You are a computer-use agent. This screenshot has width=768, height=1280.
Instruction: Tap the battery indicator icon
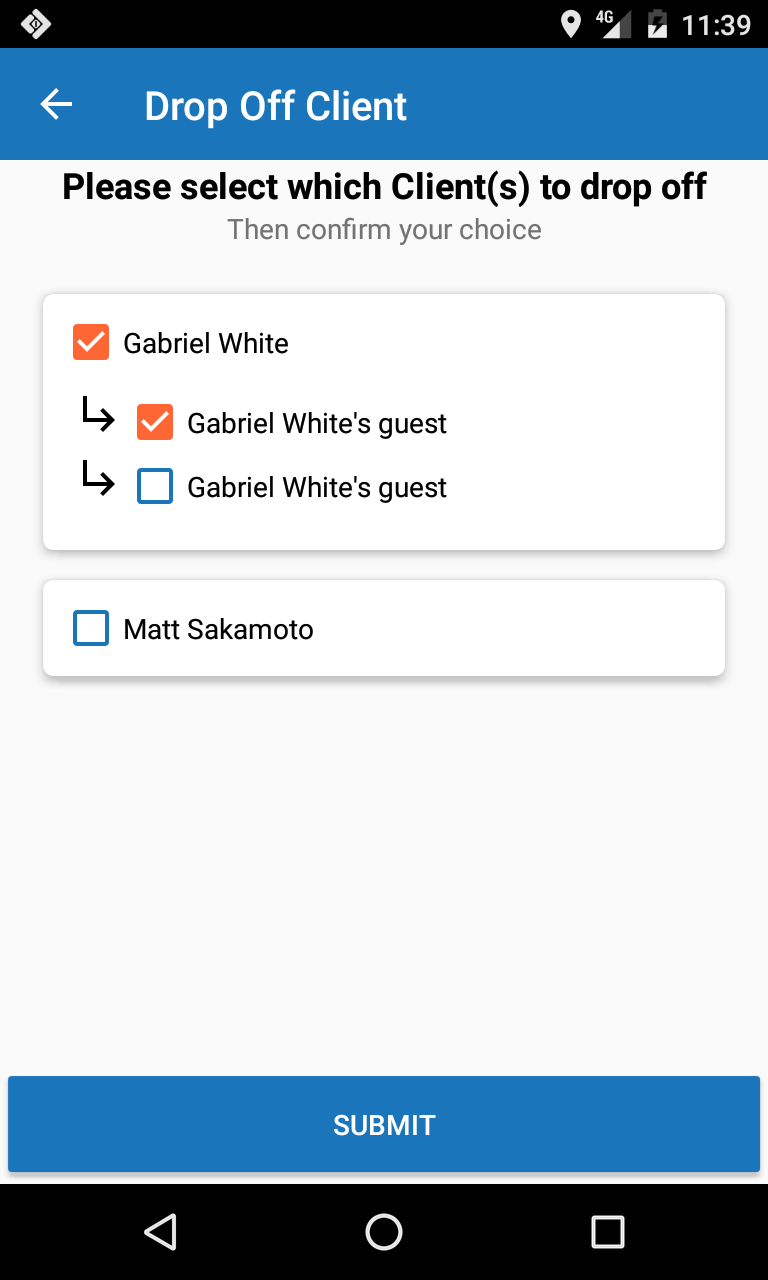(657, 24)
